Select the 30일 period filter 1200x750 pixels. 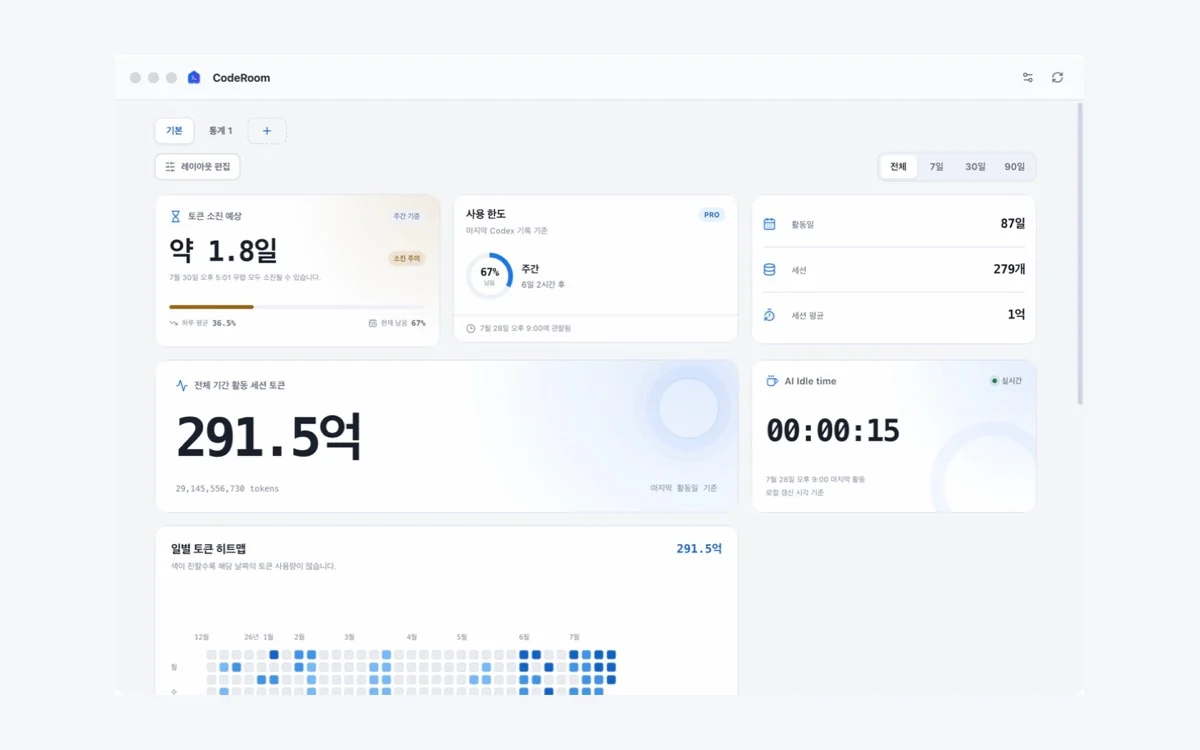pos(975,167)
